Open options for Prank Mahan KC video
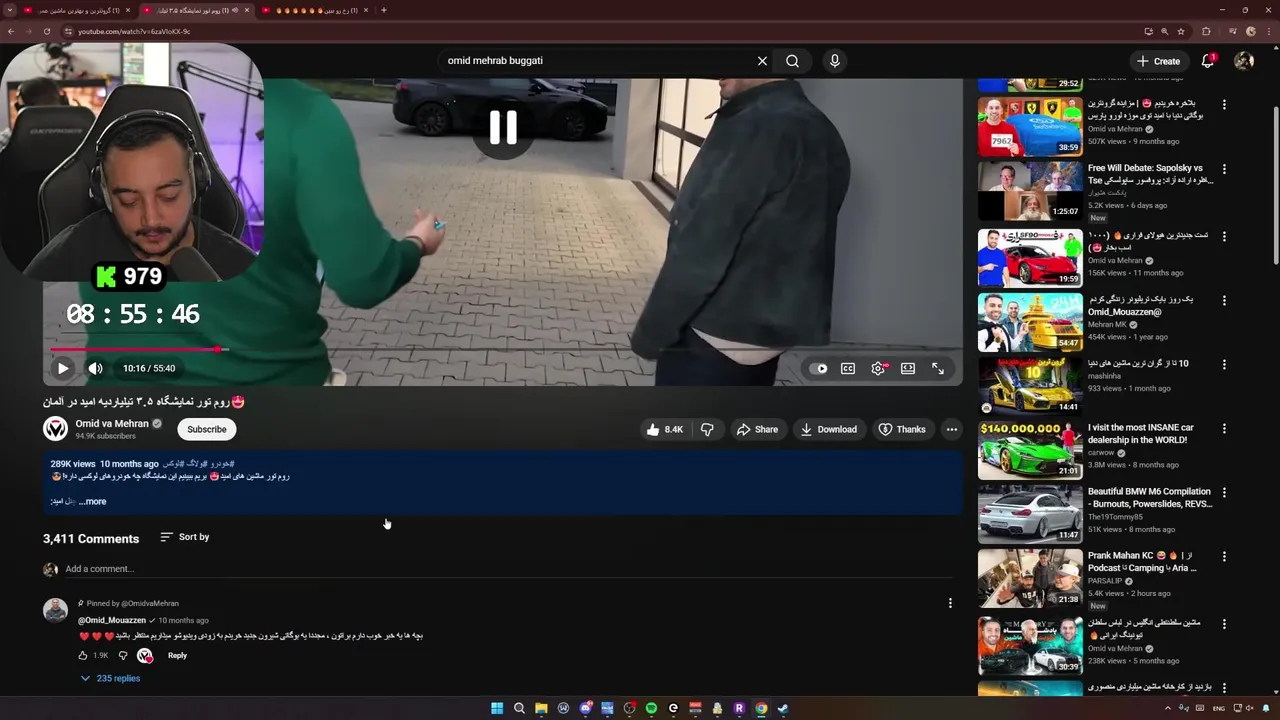Image resolution: width=1280 pixels, height=720 pixels. pos(1224,556)
